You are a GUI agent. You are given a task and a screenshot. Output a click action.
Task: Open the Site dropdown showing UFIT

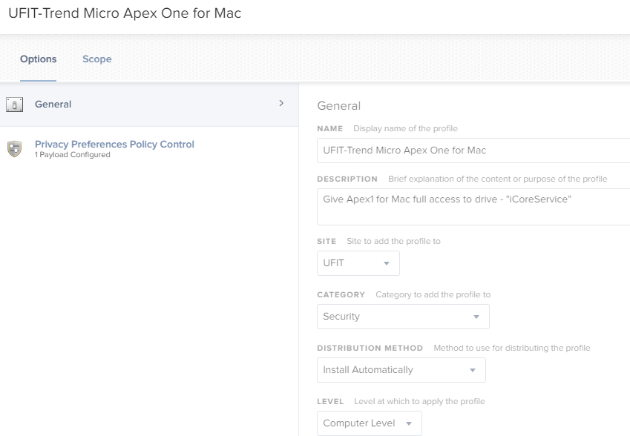point(358,263)
